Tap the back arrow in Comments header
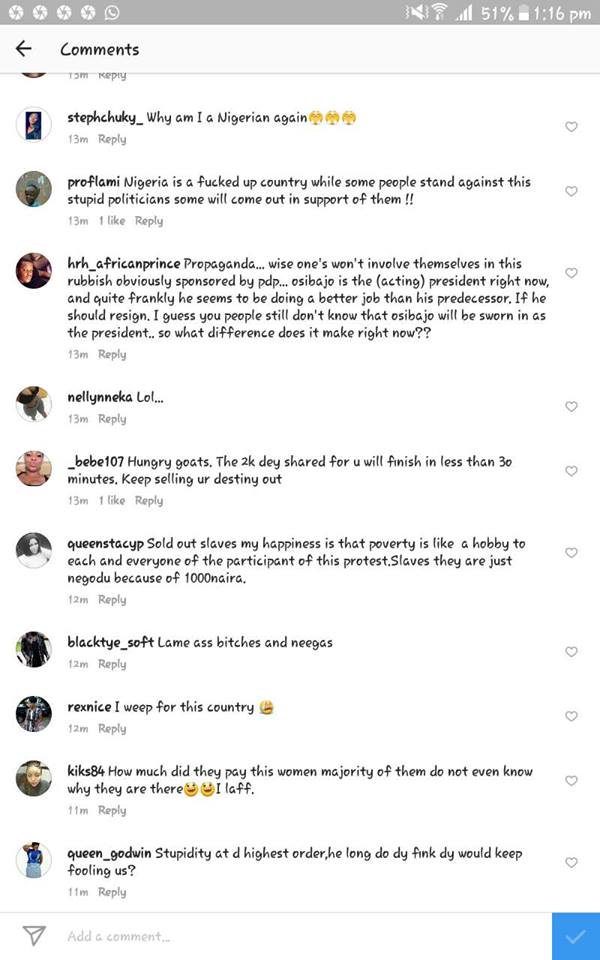Screen dimensions: 600x960 click(24, 49)
